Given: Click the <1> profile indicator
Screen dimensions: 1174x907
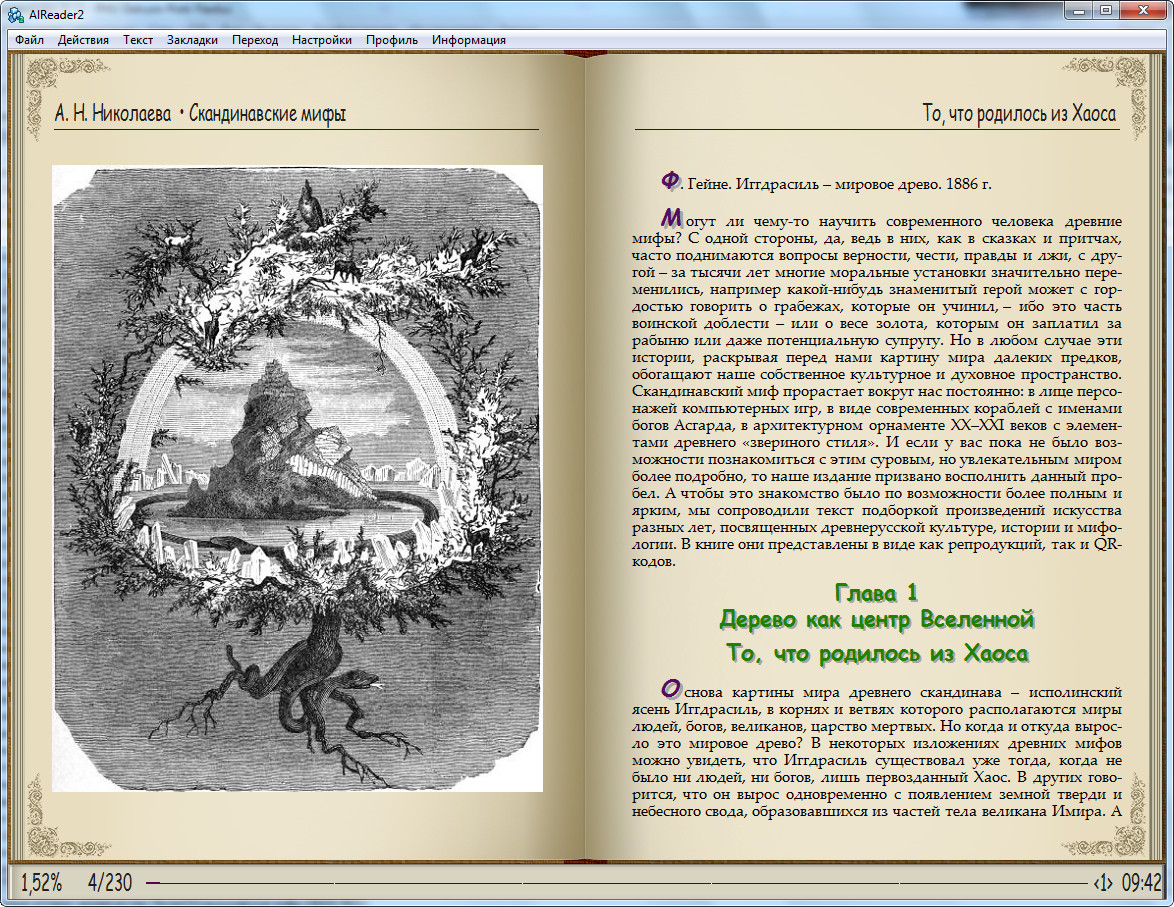Looking at the screenshot, I should 1103,883.
